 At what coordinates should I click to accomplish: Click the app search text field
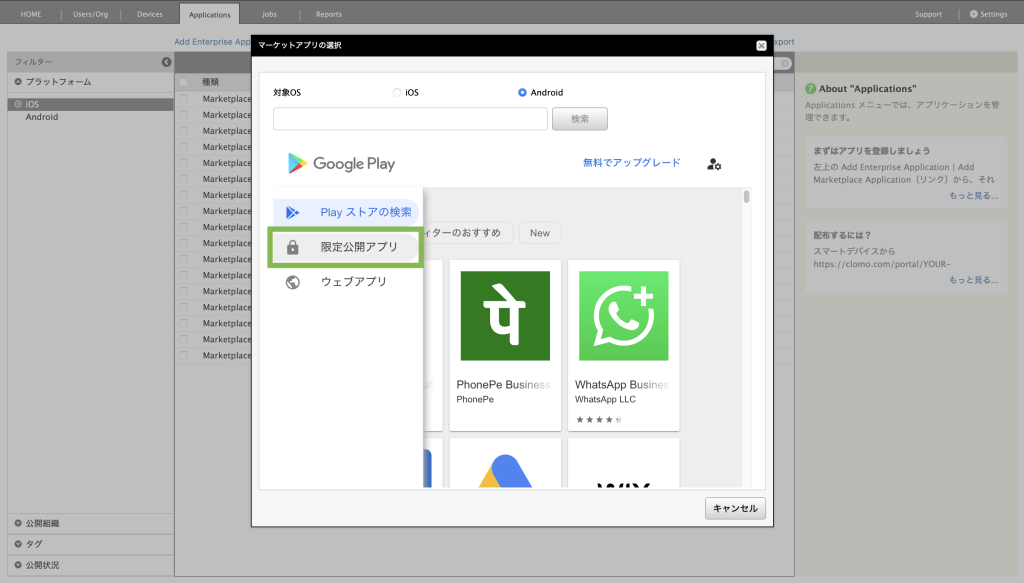point(410,119)
